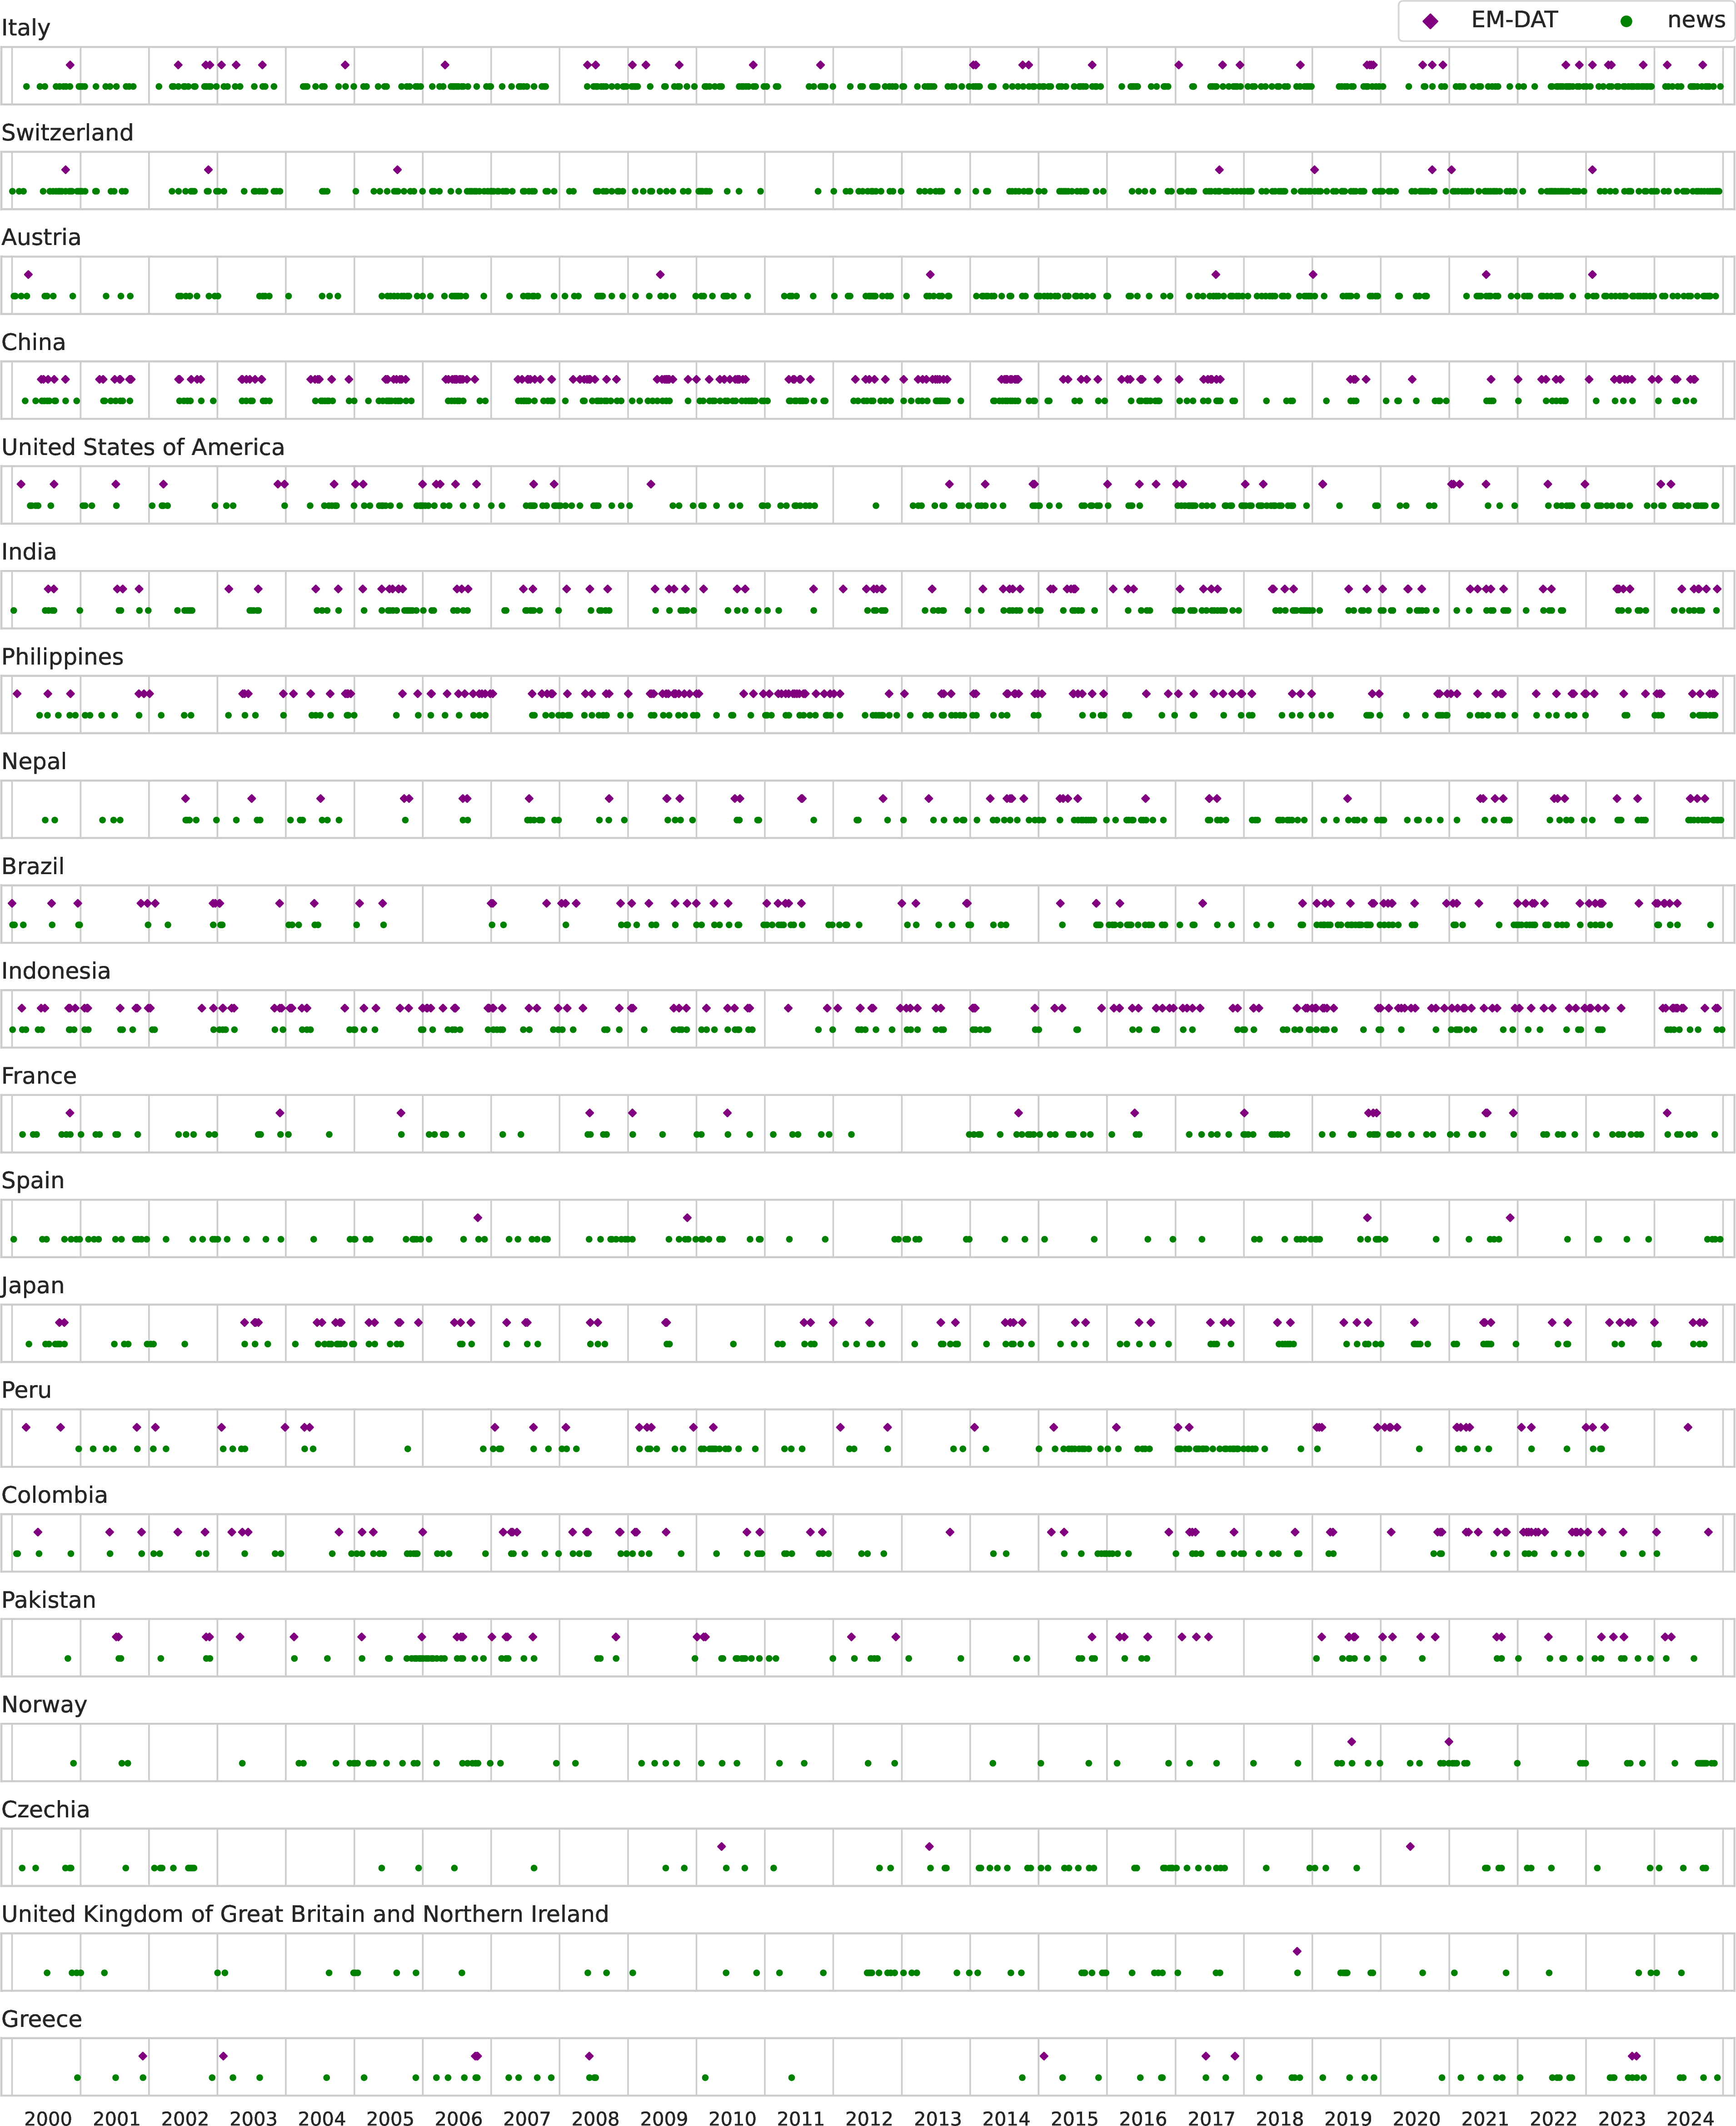Click the 2002 x-axis tick label
Screen dimensions: 1736x2126
coord(185,2118)
